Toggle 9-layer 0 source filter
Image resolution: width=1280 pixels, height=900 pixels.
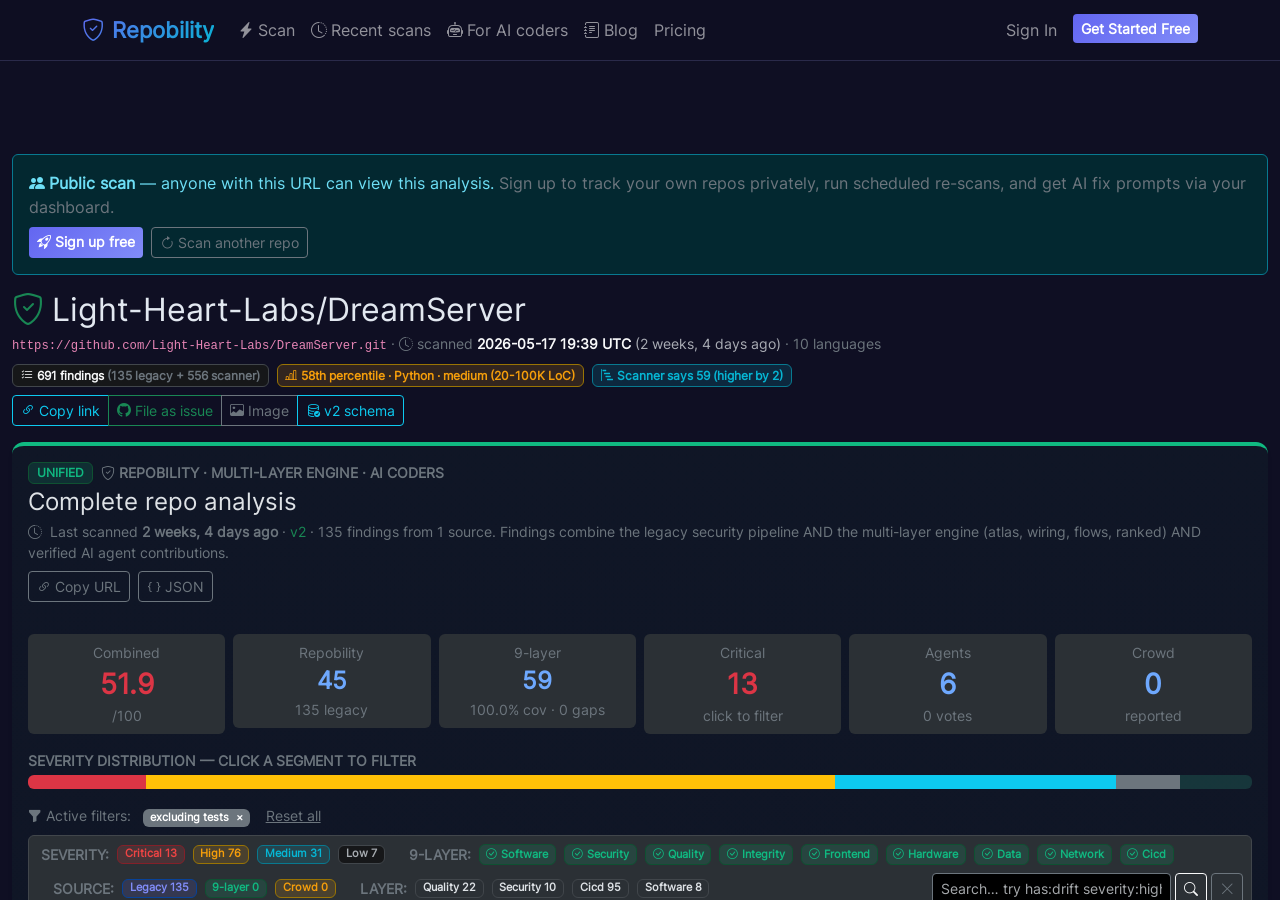pyautogui.click(x=236, y=888)
